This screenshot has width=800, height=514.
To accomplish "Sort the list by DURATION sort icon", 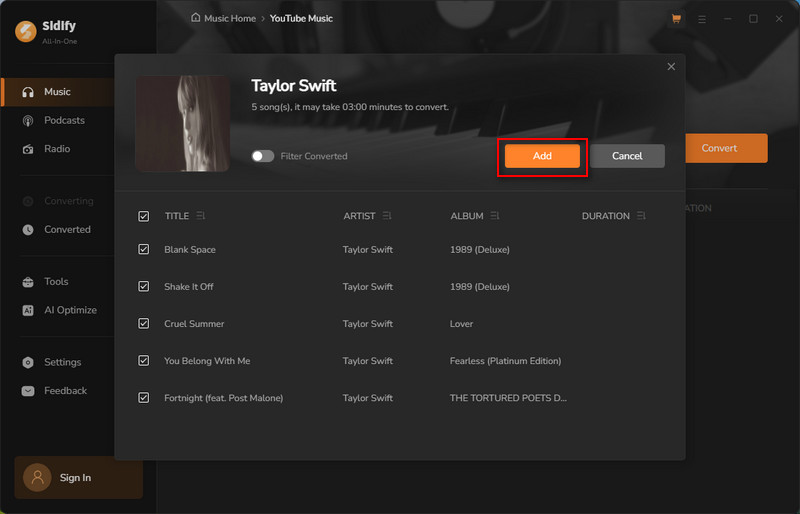I will [641, 216].
